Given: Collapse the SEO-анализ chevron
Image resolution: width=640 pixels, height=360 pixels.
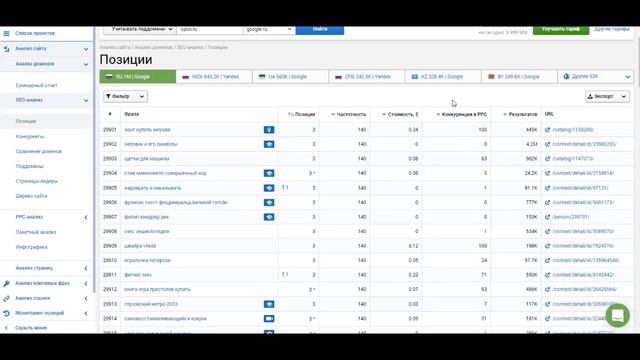Looking at the screenshot, I should (x=86, y=100).
